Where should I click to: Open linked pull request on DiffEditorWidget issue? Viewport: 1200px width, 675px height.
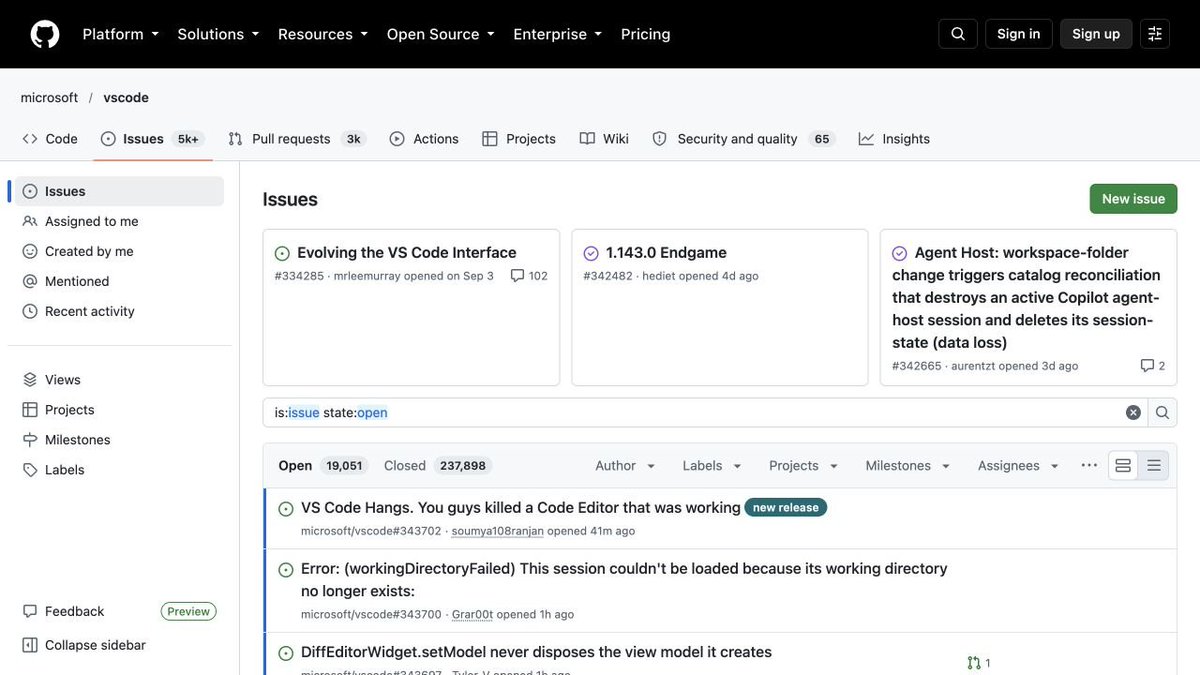point(979,663)
